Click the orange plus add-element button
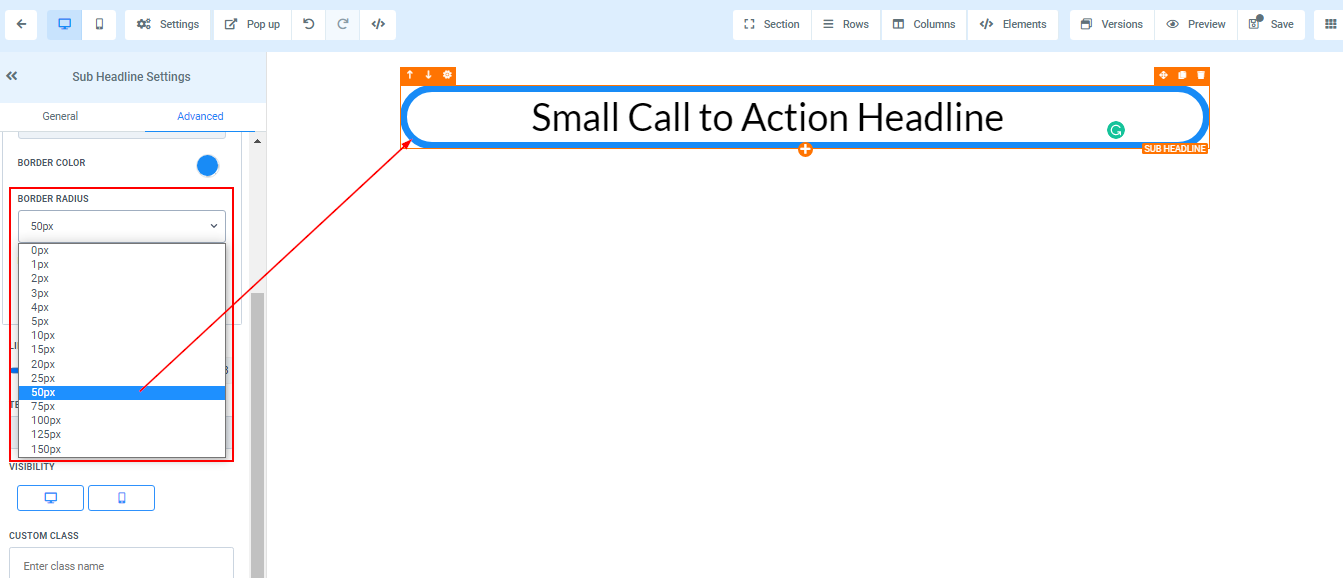 click(805, 149)
